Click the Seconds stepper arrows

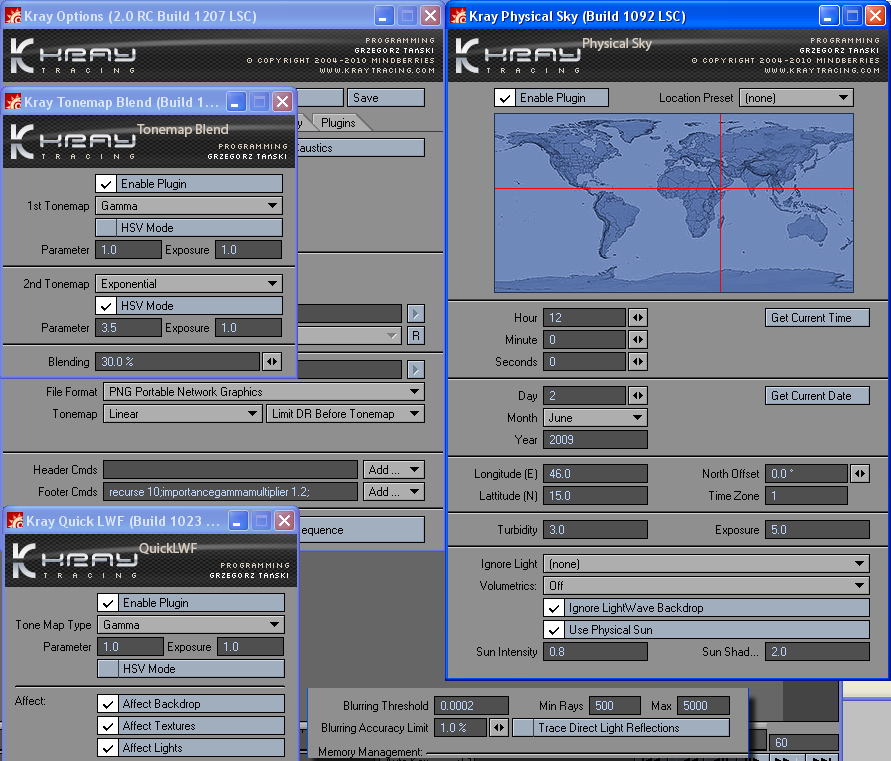click(637, 362)
